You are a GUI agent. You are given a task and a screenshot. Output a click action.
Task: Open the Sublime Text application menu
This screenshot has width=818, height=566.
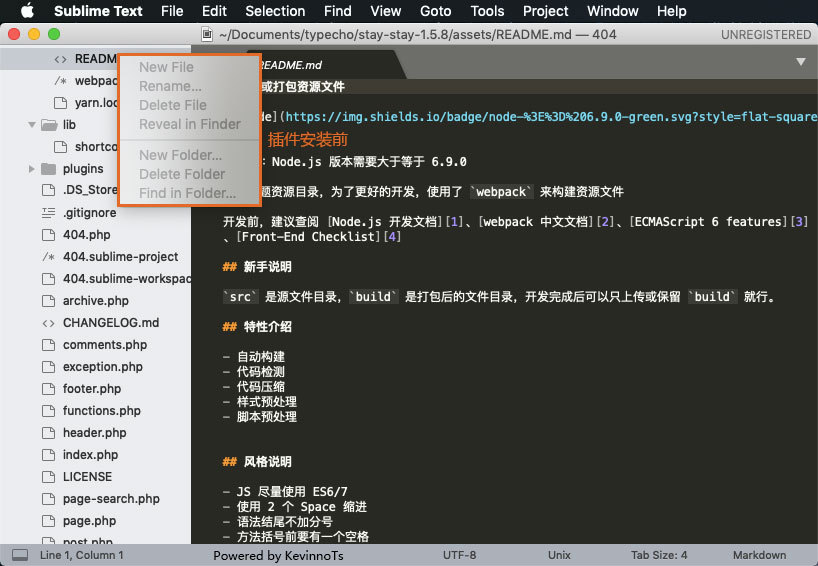click(98, 11)
